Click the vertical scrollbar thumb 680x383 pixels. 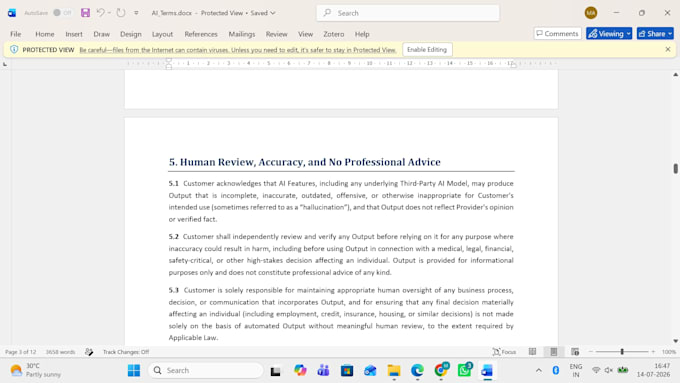(x=675, y=168)
